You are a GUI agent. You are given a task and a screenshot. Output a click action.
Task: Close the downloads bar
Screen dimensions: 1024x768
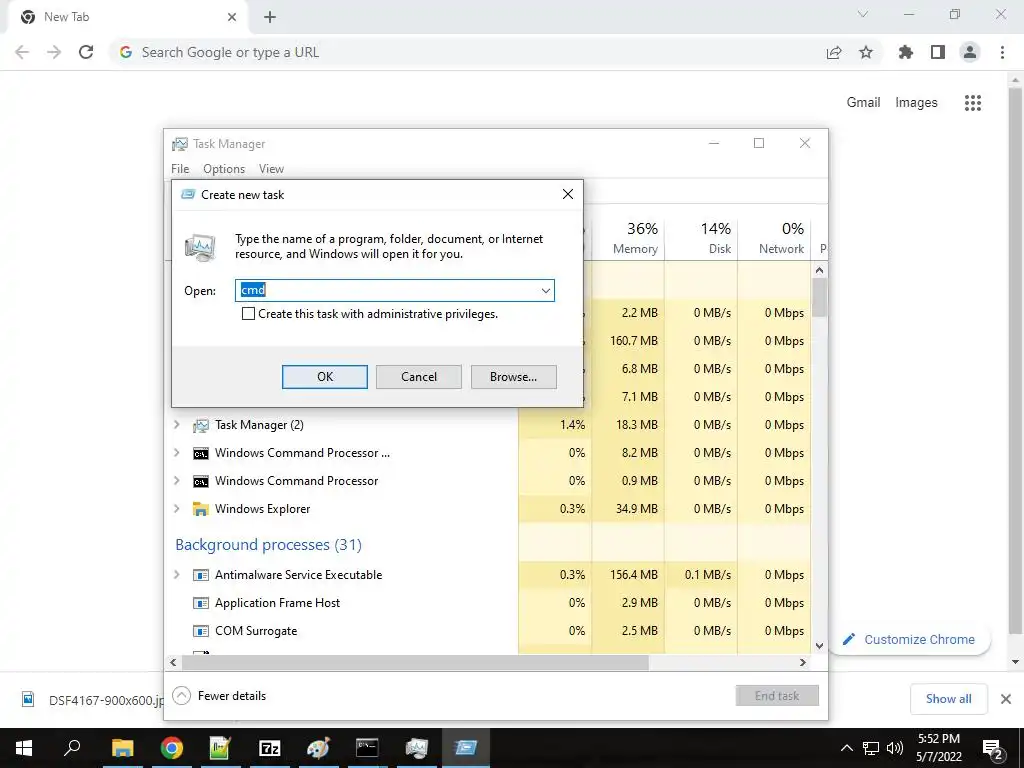[1006, 699]
